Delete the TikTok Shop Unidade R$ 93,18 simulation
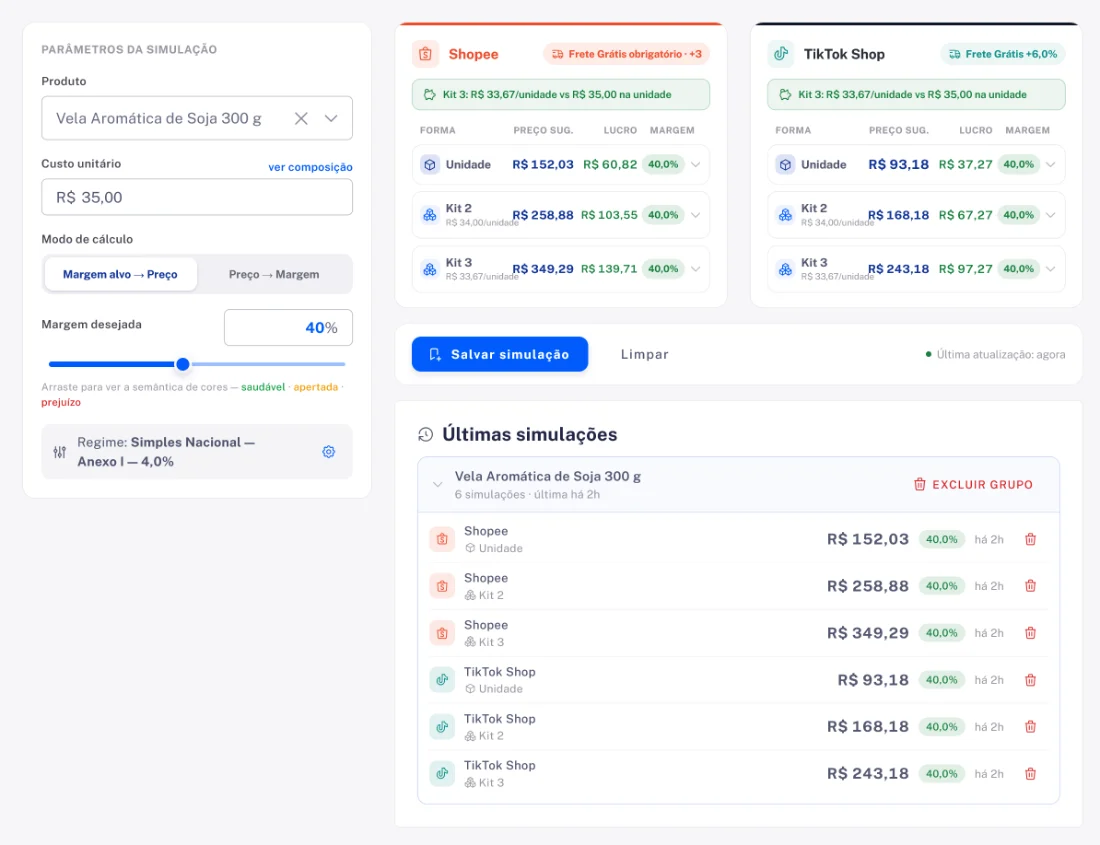1100x845 pixels. [1031, 680]
